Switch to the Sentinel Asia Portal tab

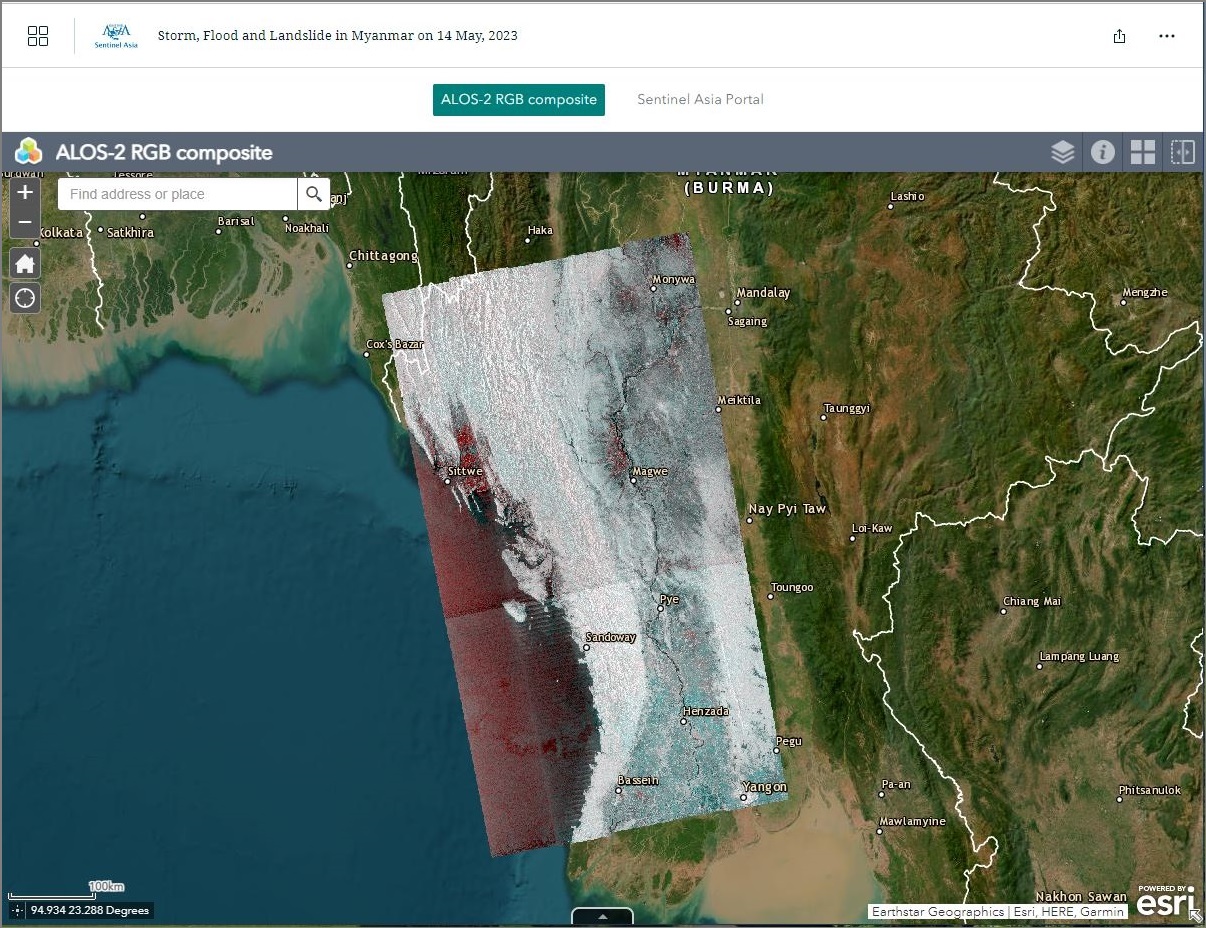pyautogui.click(x=700, y=99)
